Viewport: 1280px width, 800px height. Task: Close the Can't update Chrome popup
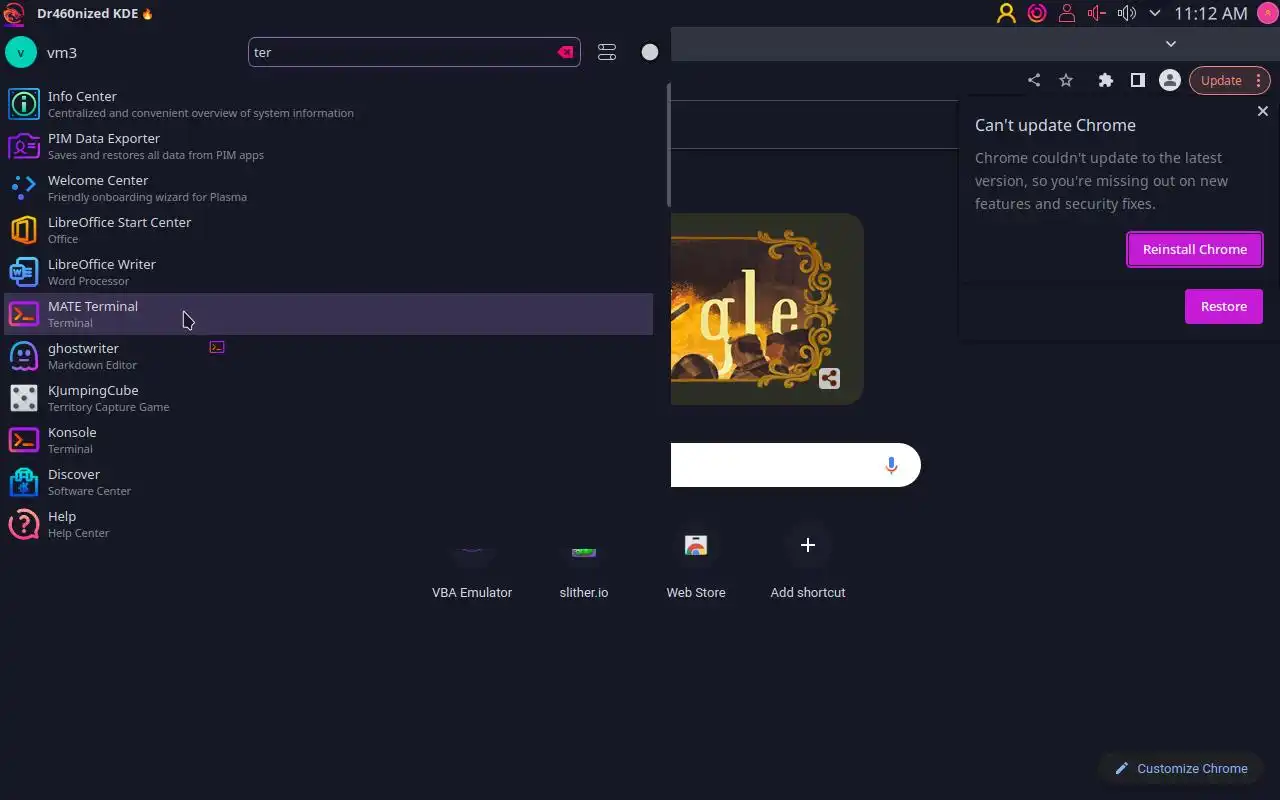tap(1262, 111)
